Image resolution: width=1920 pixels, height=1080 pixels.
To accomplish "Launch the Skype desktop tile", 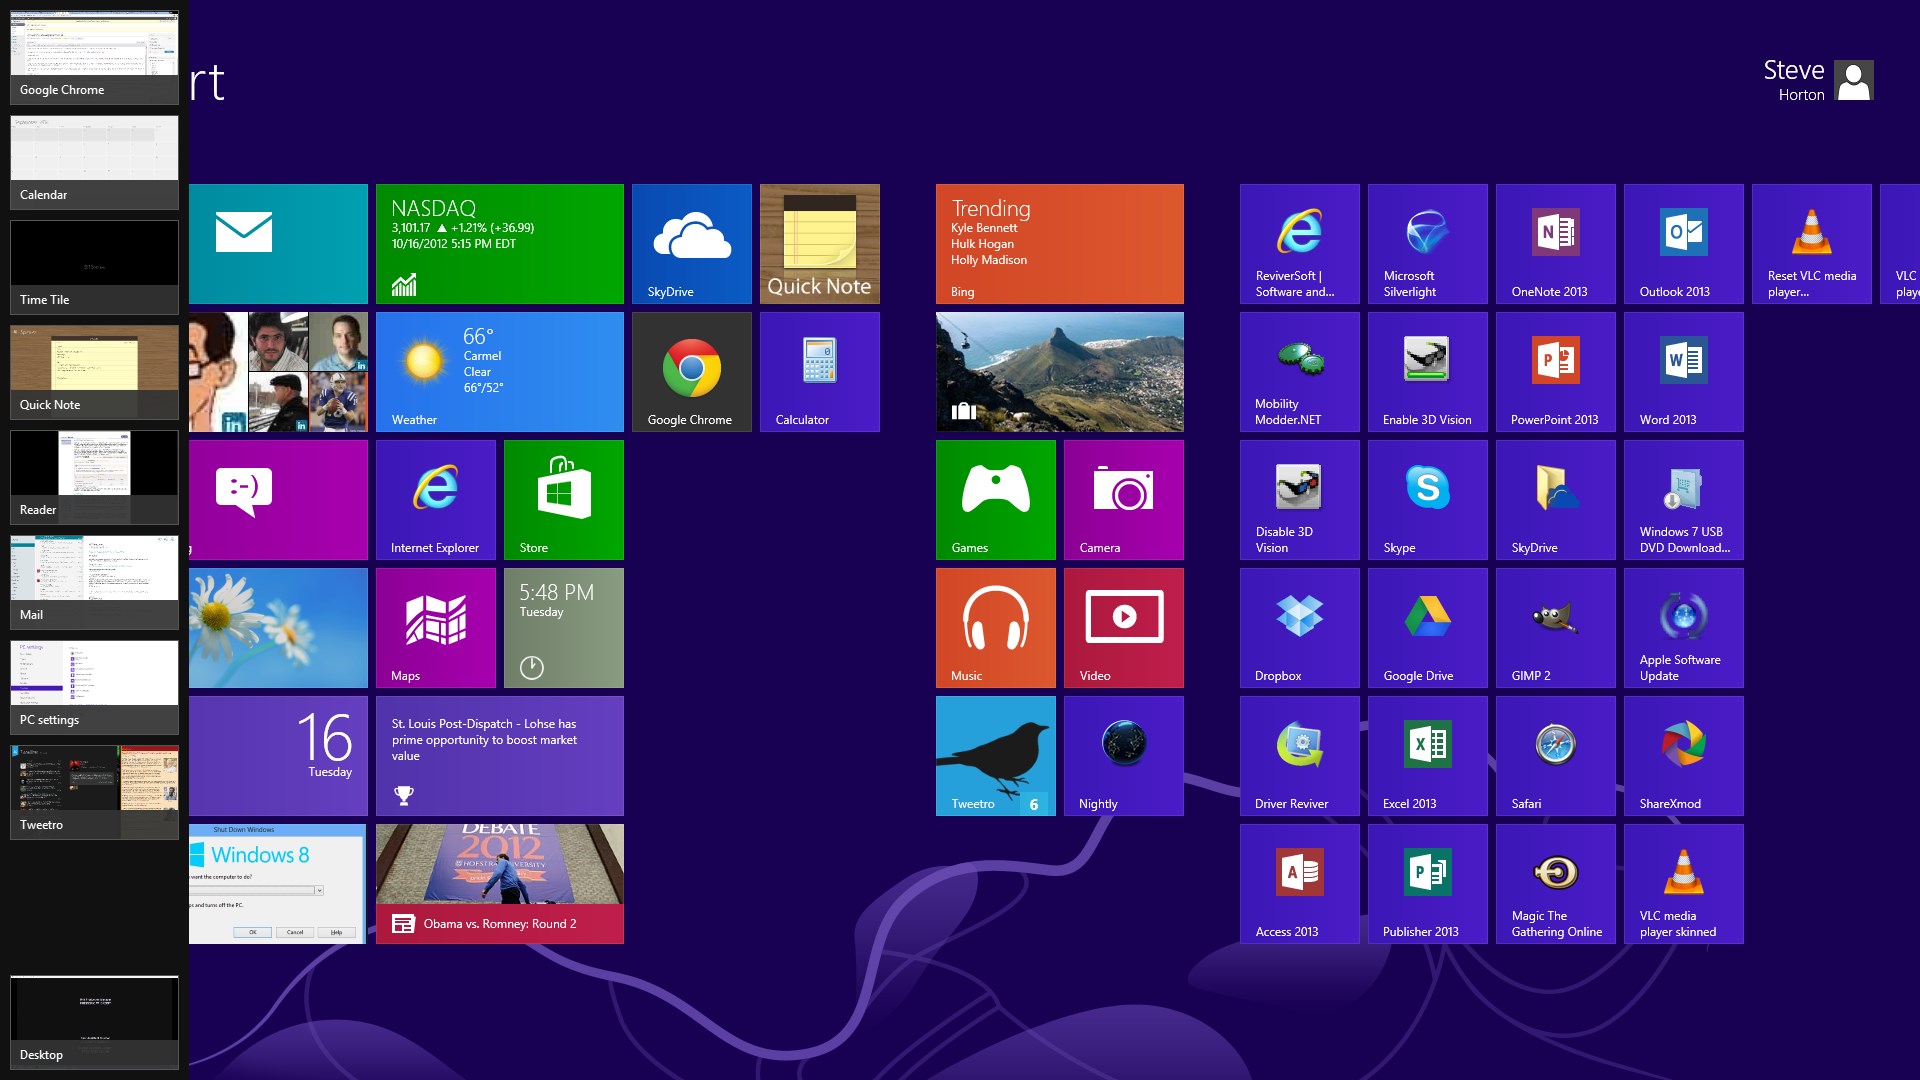I will (1427, 500).
